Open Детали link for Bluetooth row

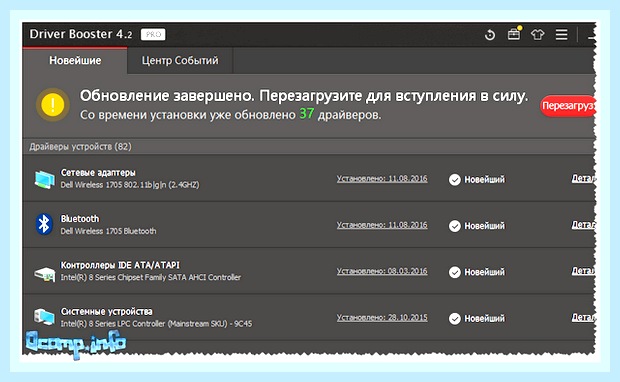583,225
